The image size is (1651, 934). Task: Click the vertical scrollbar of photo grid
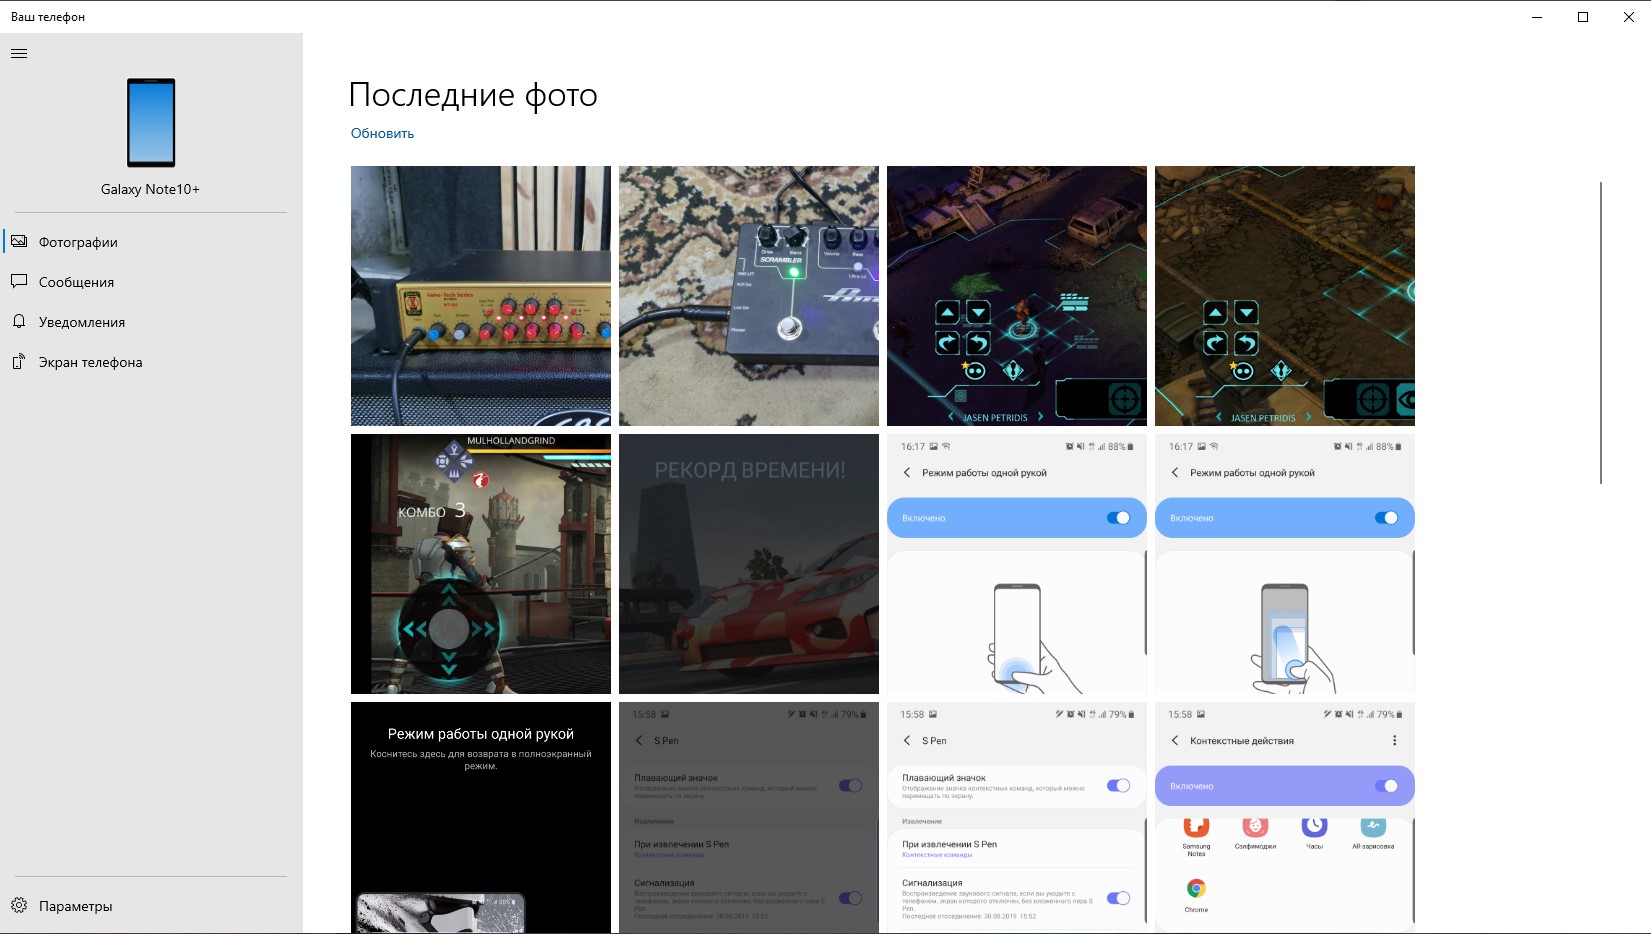(1601, 333)
